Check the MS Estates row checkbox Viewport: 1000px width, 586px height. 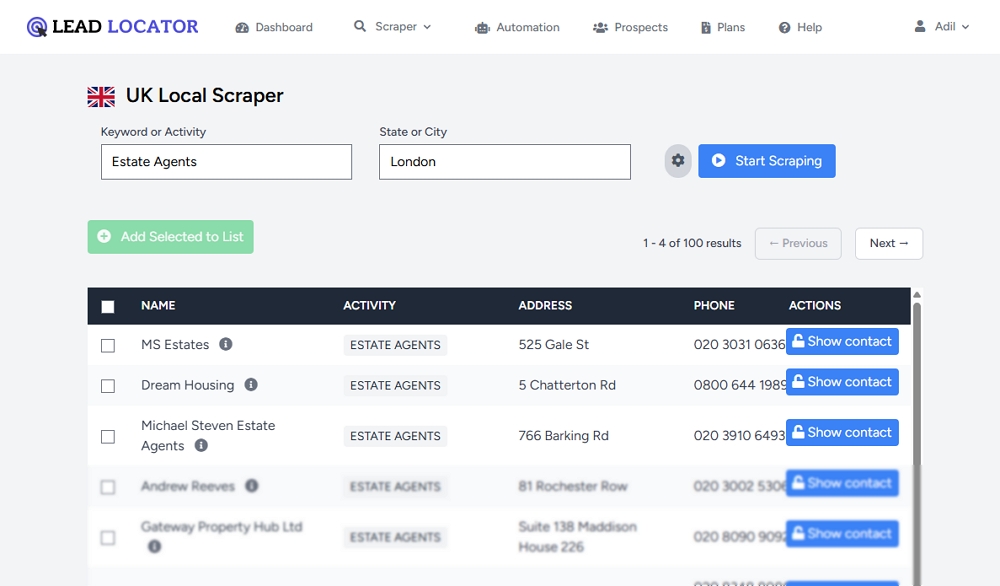point(108,345)
